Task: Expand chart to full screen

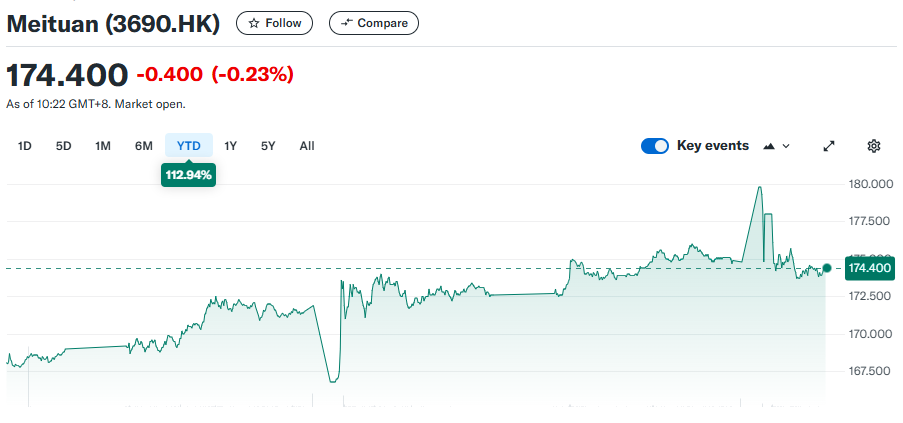Action: pos(829,146)
